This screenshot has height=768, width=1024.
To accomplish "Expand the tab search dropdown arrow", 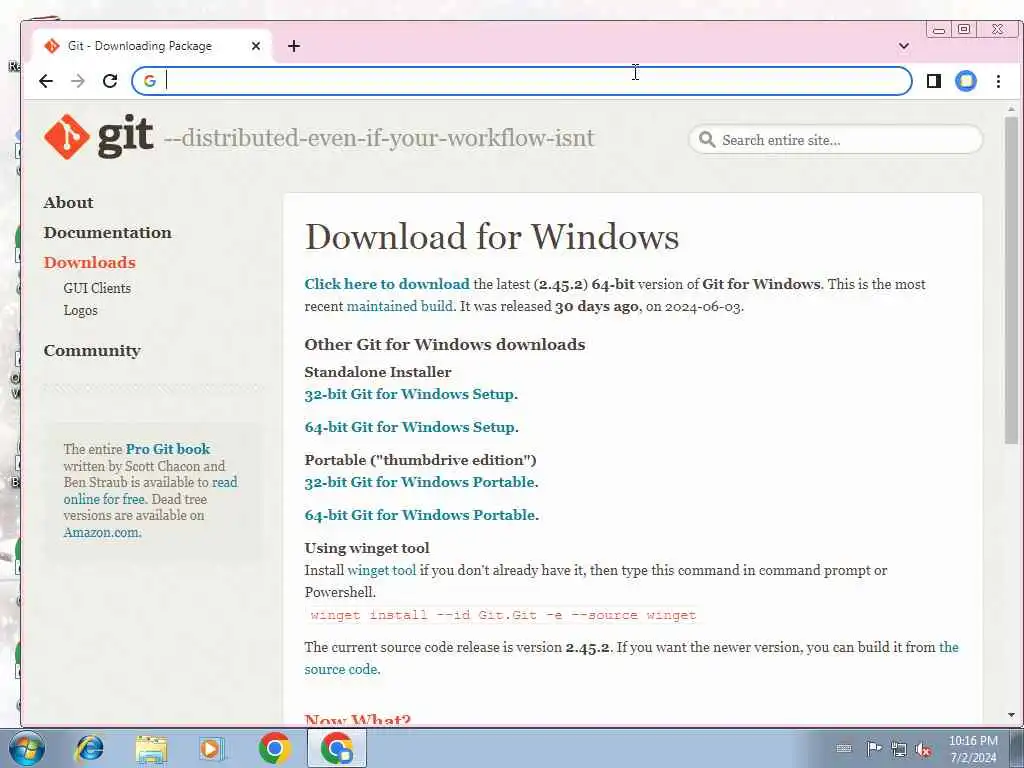I will [x=904, y=46].
